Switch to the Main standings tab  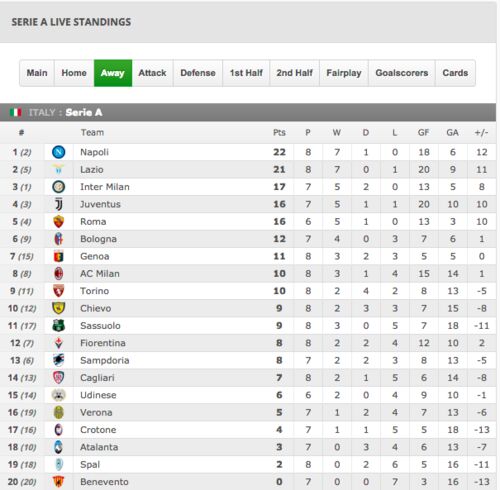37,73
